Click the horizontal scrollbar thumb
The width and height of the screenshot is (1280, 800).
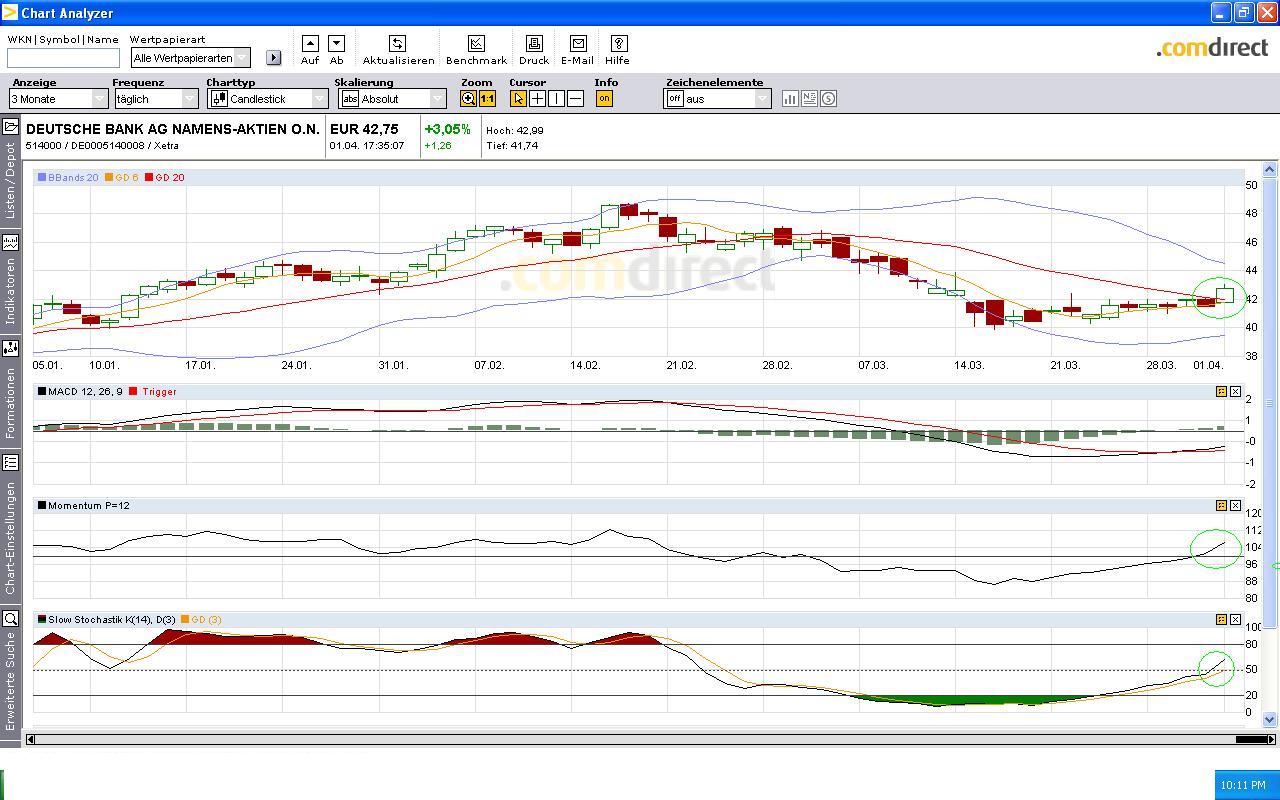[x=1251, y=739]
